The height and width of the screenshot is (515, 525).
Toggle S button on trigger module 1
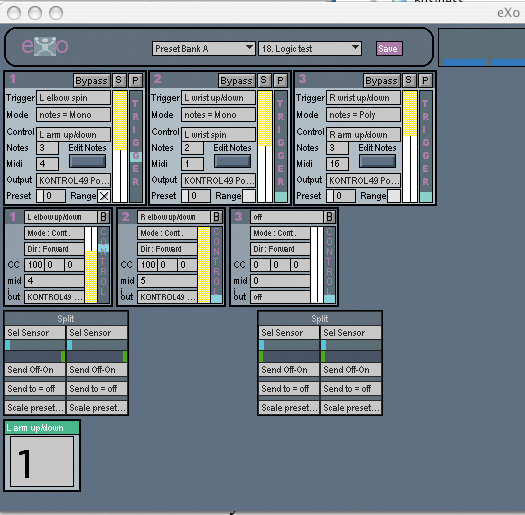click(x=119, y=80)
